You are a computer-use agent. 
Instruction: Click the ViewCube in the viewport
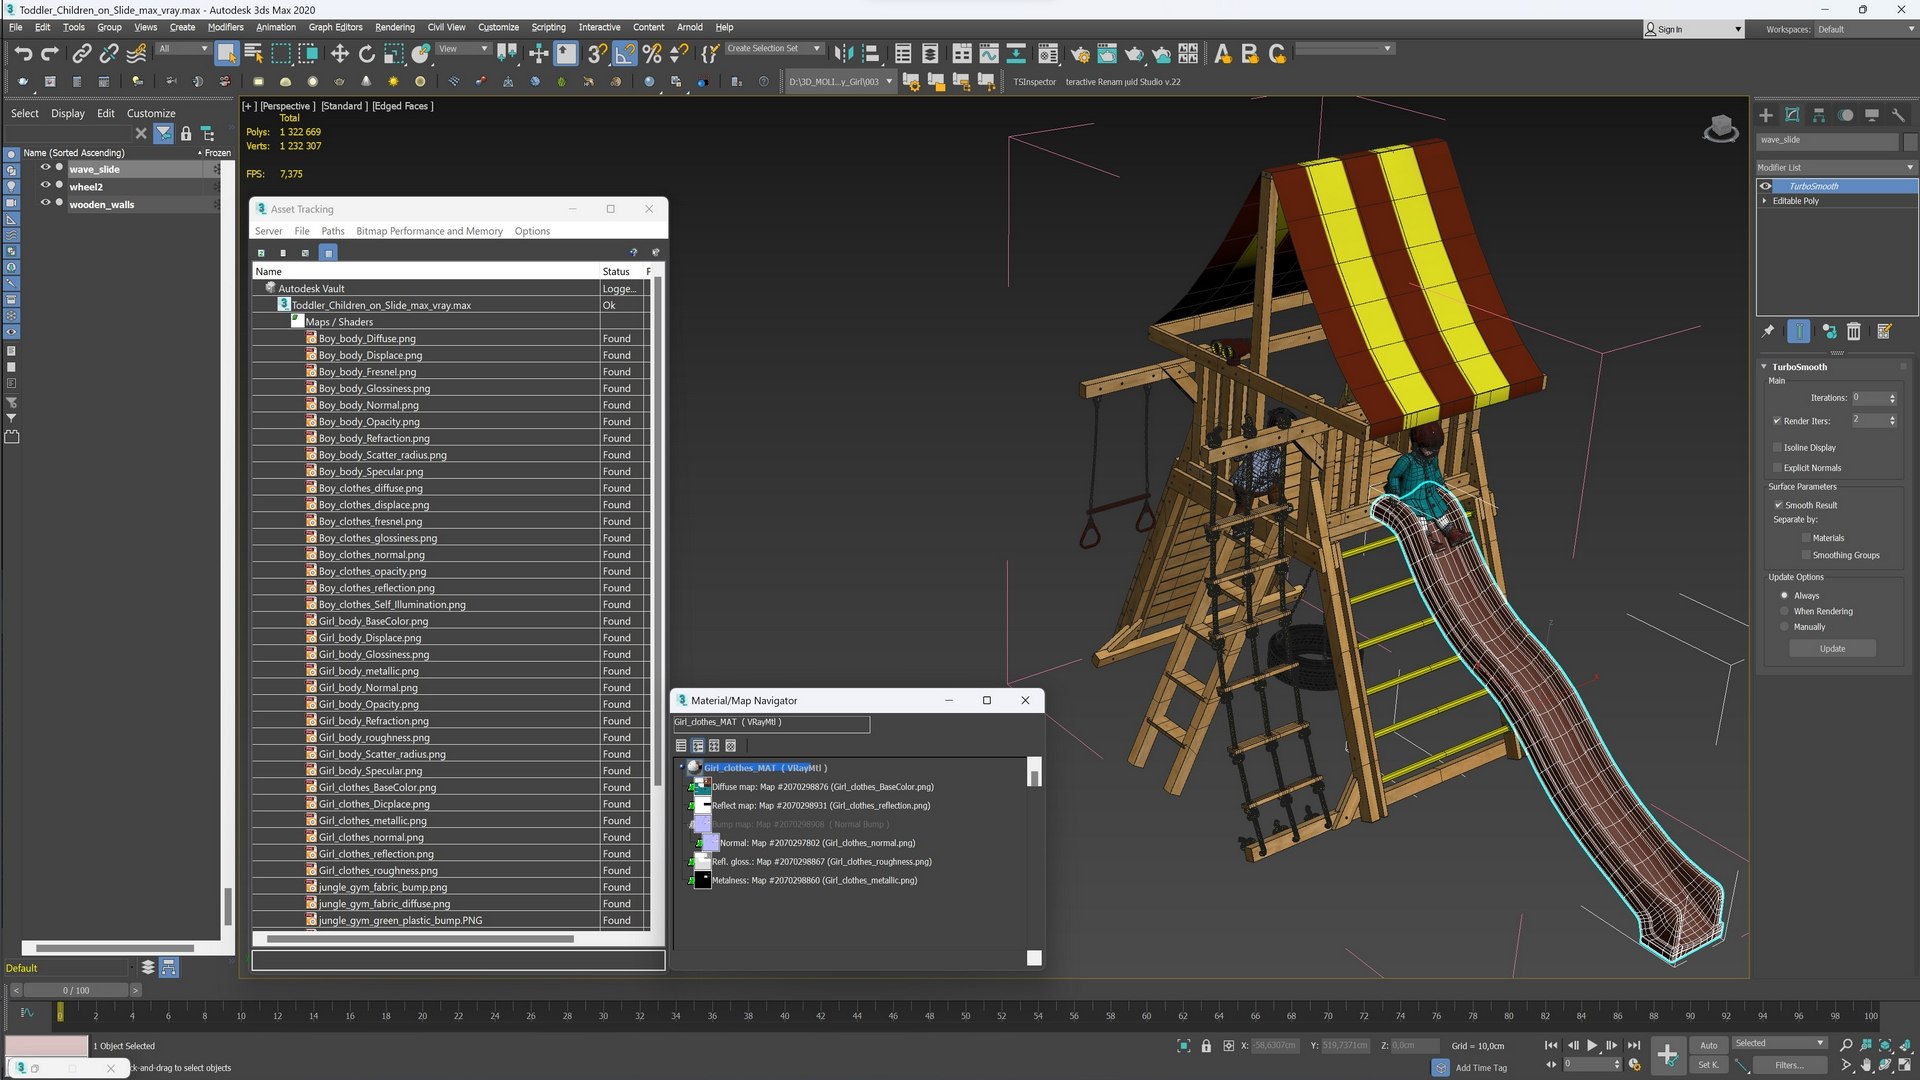point(1720,129)
